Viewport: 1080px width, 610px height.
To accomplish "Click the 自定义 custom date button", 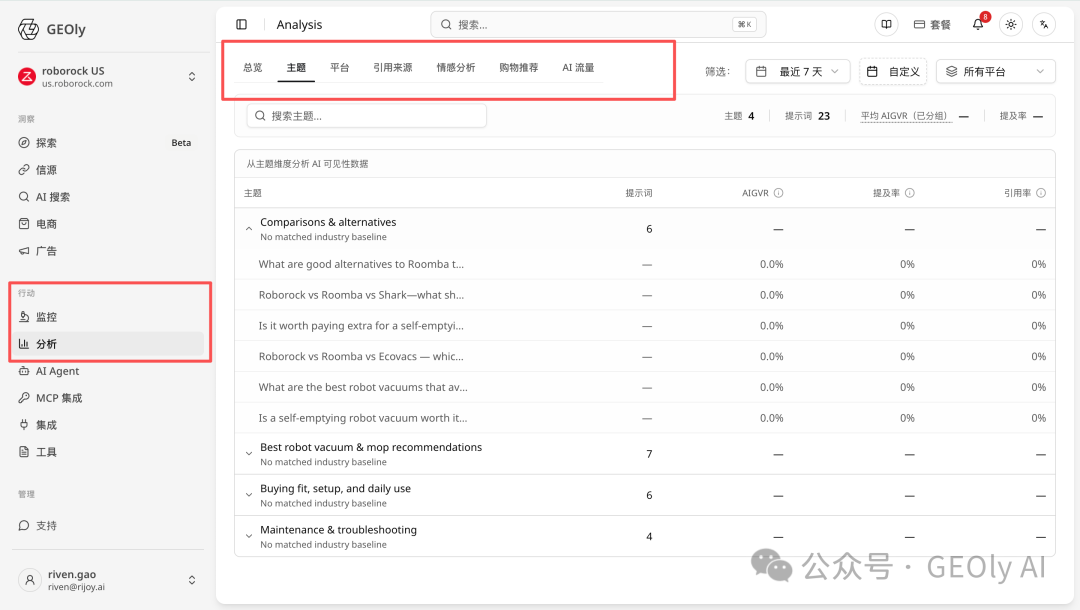I will click(893, 72).
